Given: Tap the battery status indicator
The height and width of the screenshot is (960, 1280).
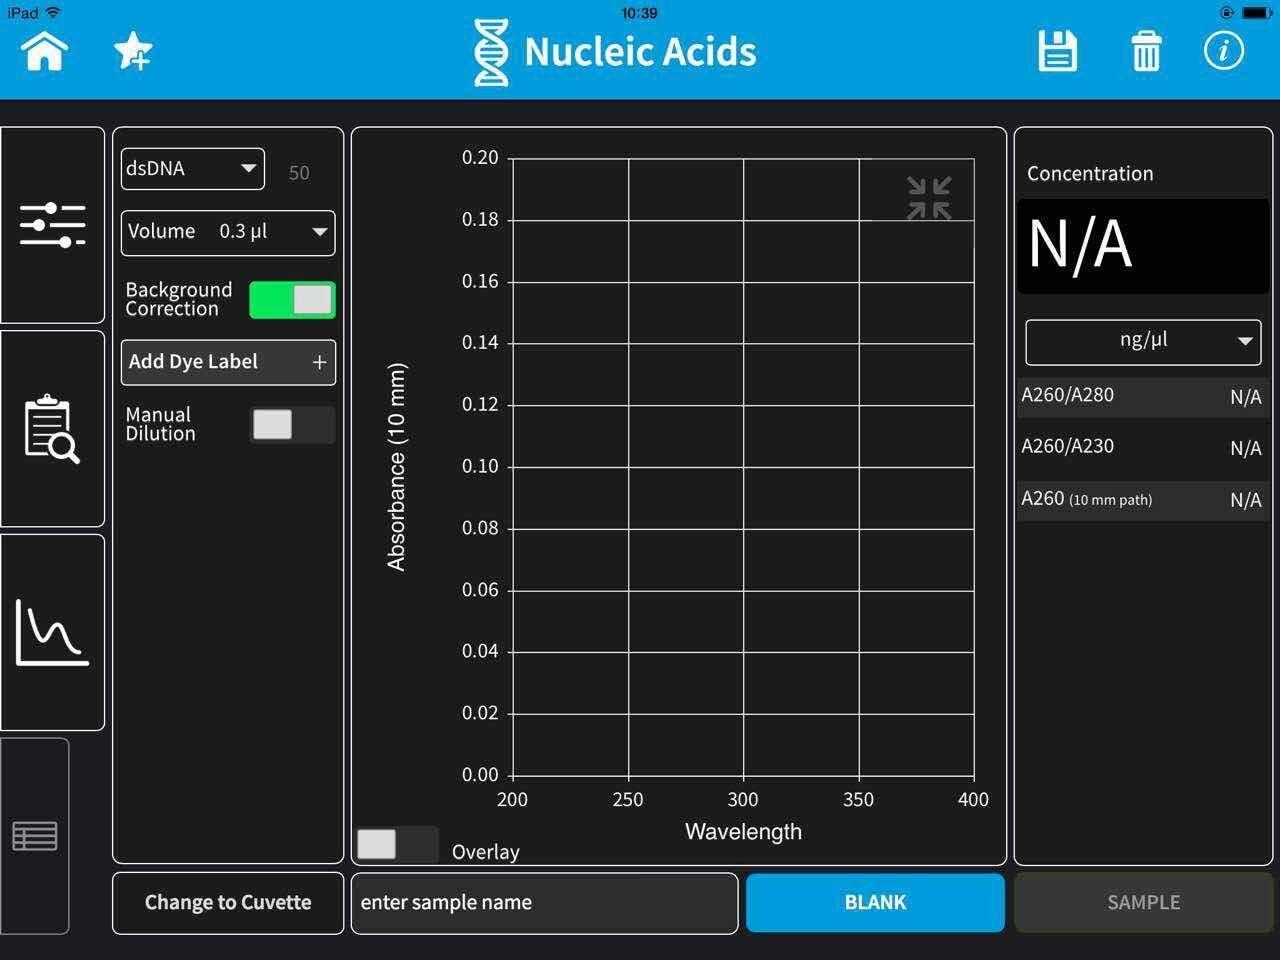Looking at the screenshot, I should pyautogui.click(x=1257, y=13).
